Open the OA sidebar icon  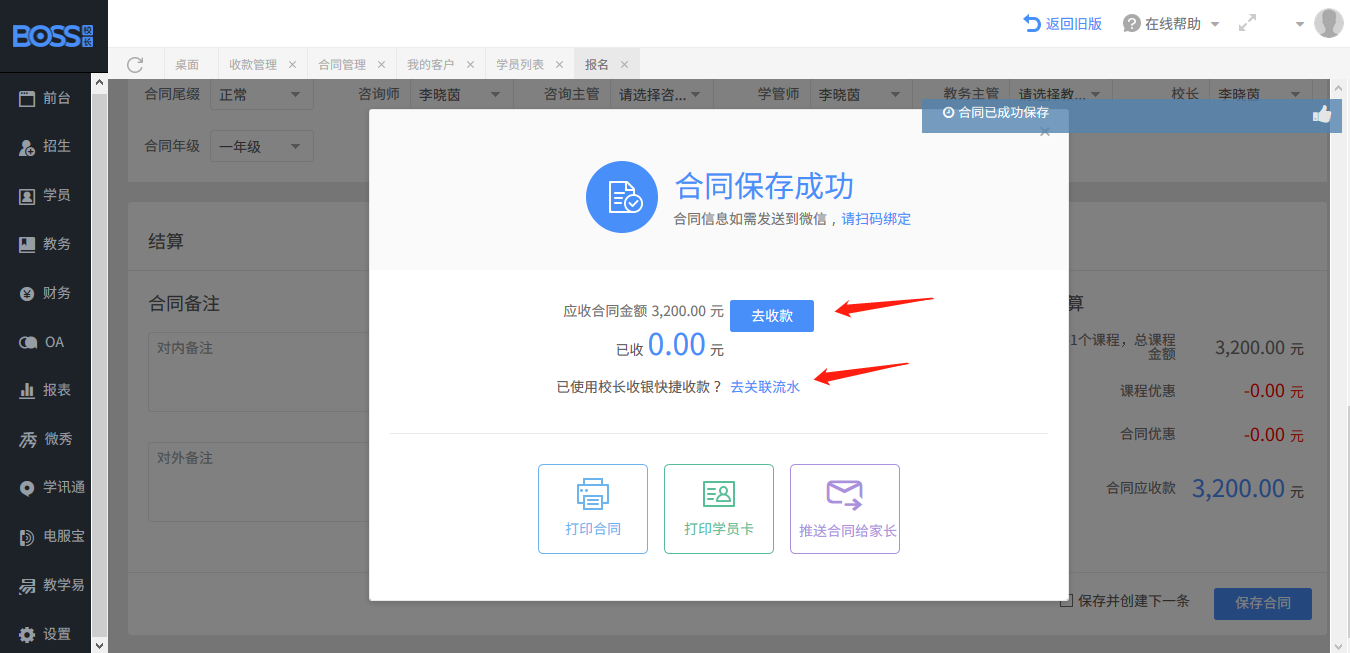(27, 342)
